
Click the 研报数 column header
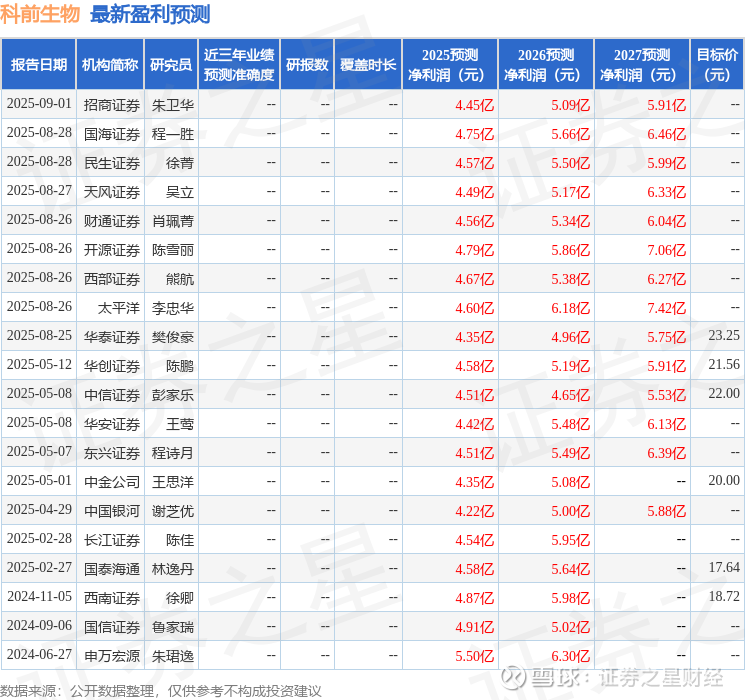point(307,65)
